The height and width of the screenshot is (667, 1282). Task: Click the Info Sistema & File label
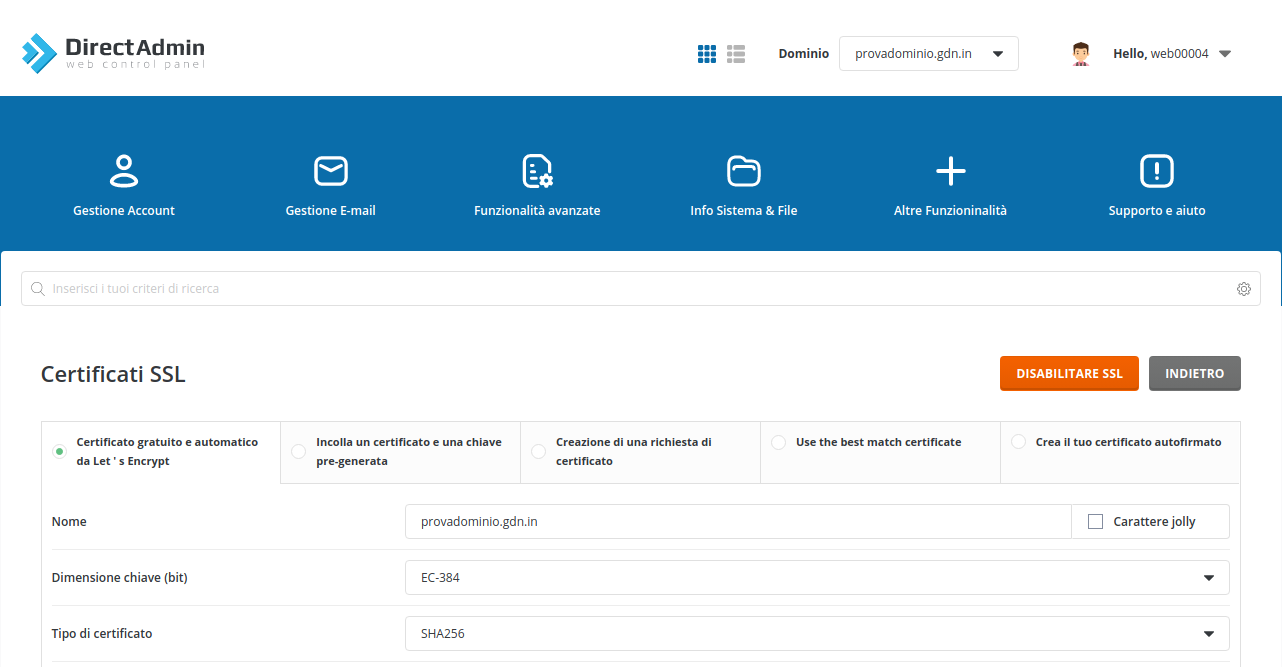coord(744,211)
